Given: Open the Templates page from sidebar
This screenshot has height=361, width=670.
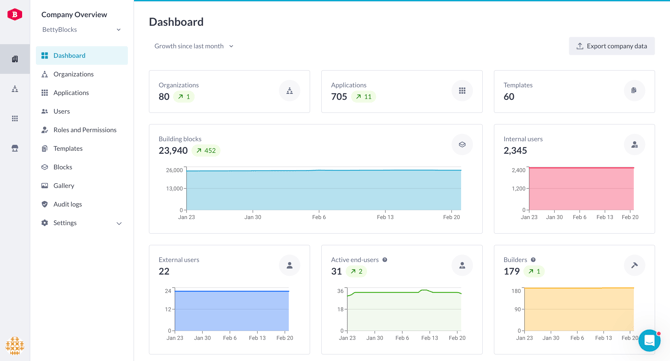Looking at the screenshot, I should point(82,148).
